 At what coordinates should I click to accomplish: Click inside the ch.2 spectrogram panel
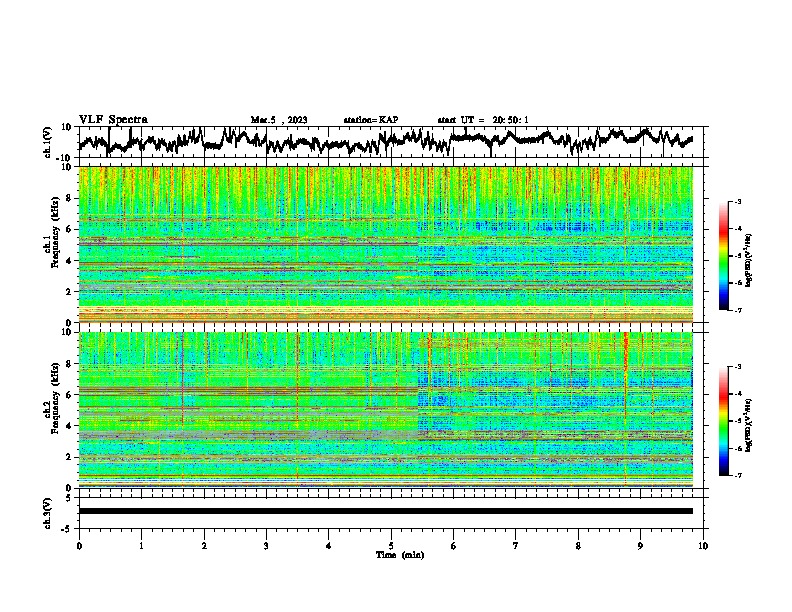(x=385, y=410)
